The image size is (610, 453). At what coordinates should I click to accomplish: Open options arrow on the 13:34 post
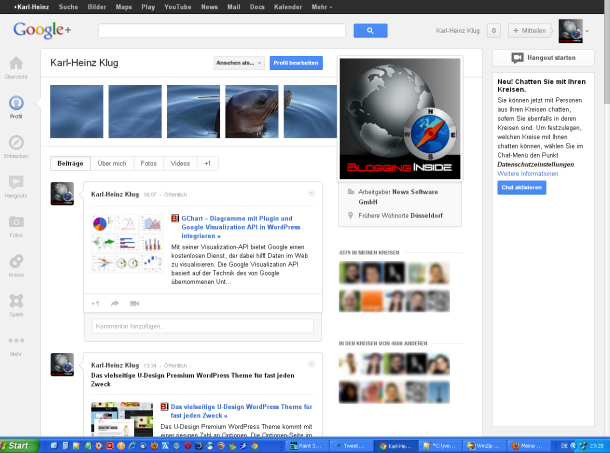point(311,364)
